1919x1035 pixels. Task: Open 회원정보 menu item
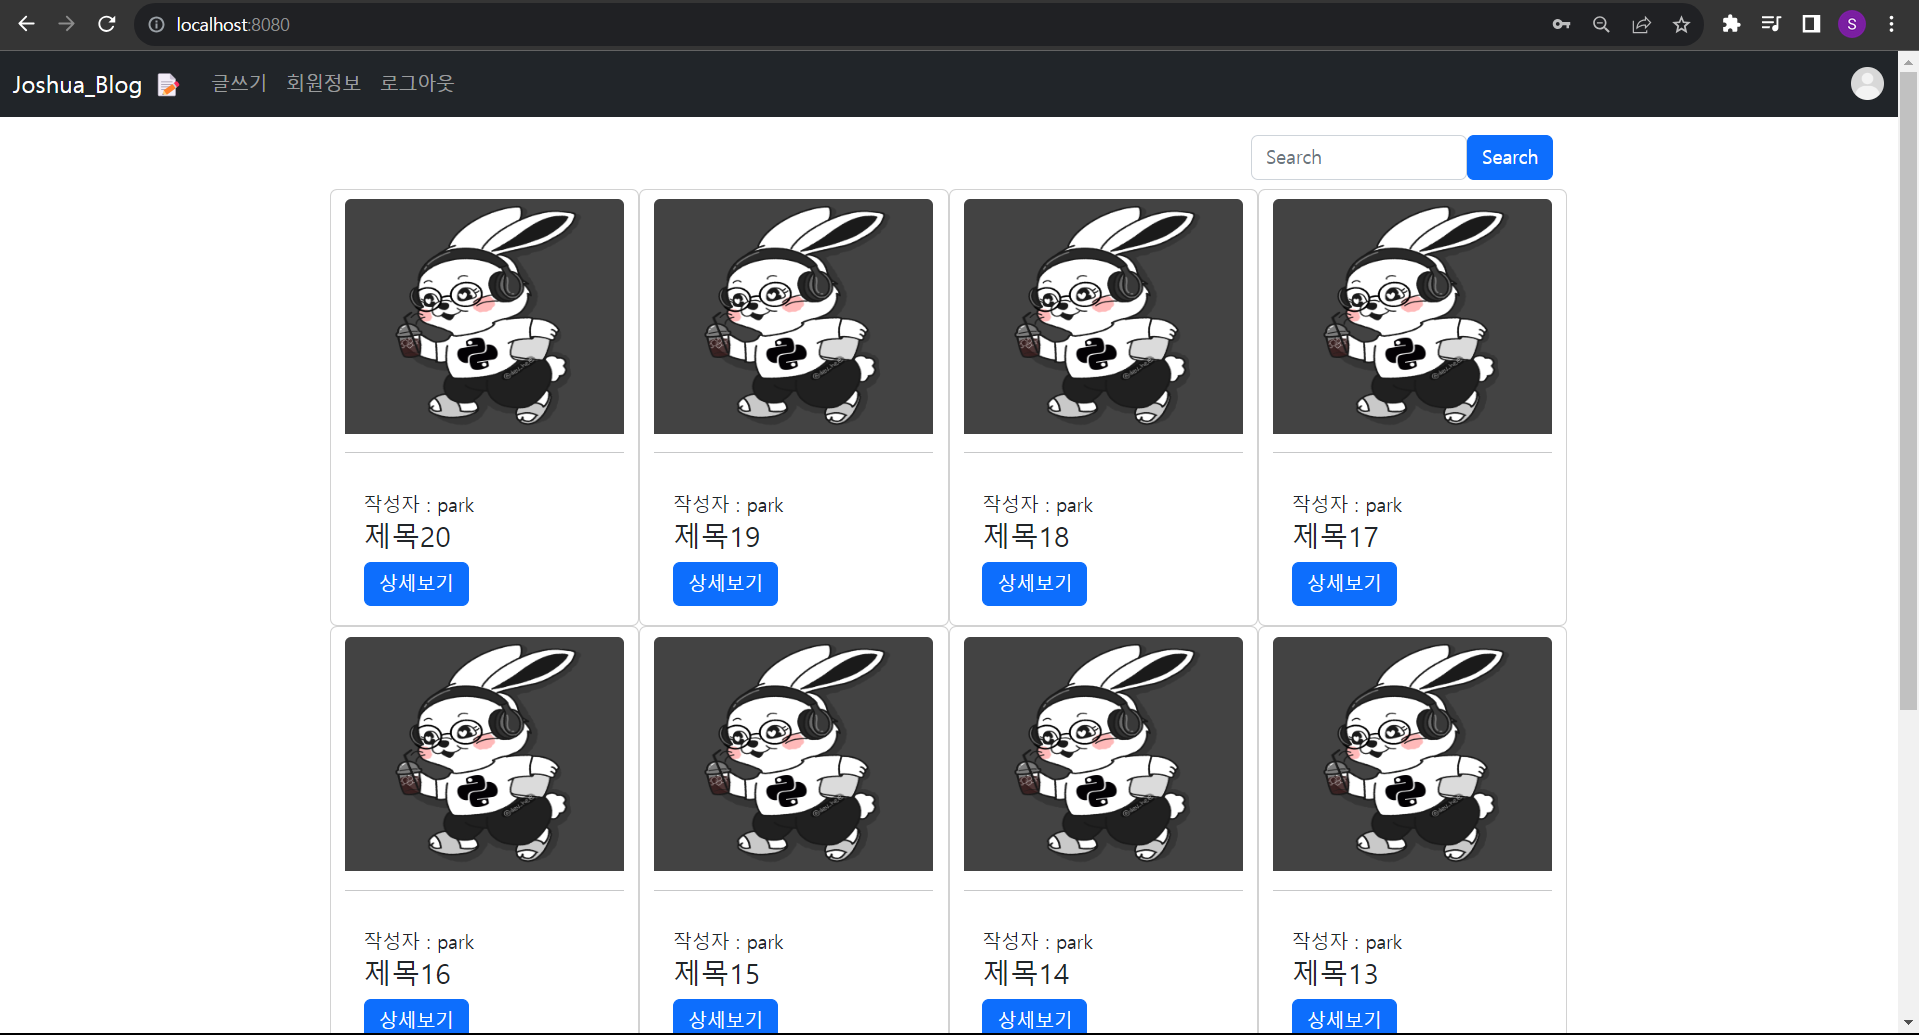click(323, 83)
